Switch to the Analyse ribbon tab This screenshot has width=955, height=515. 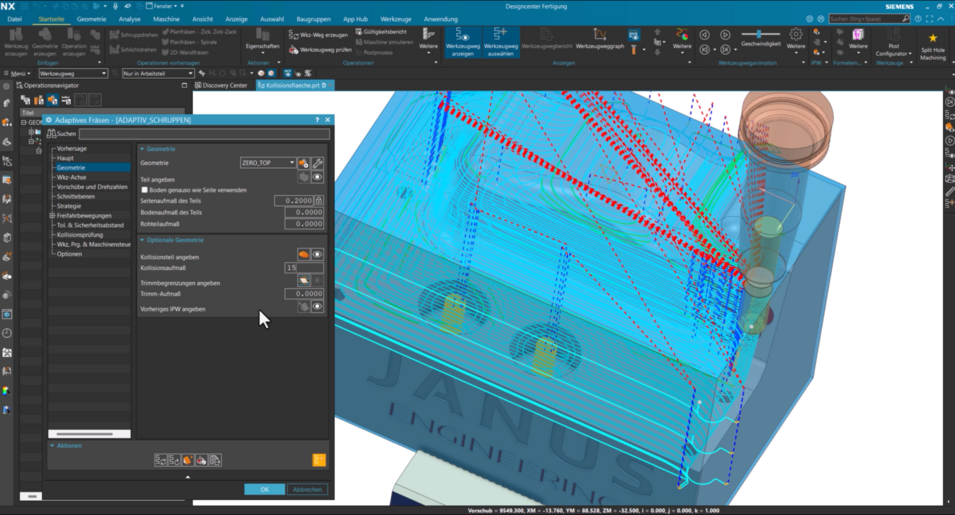130,19
